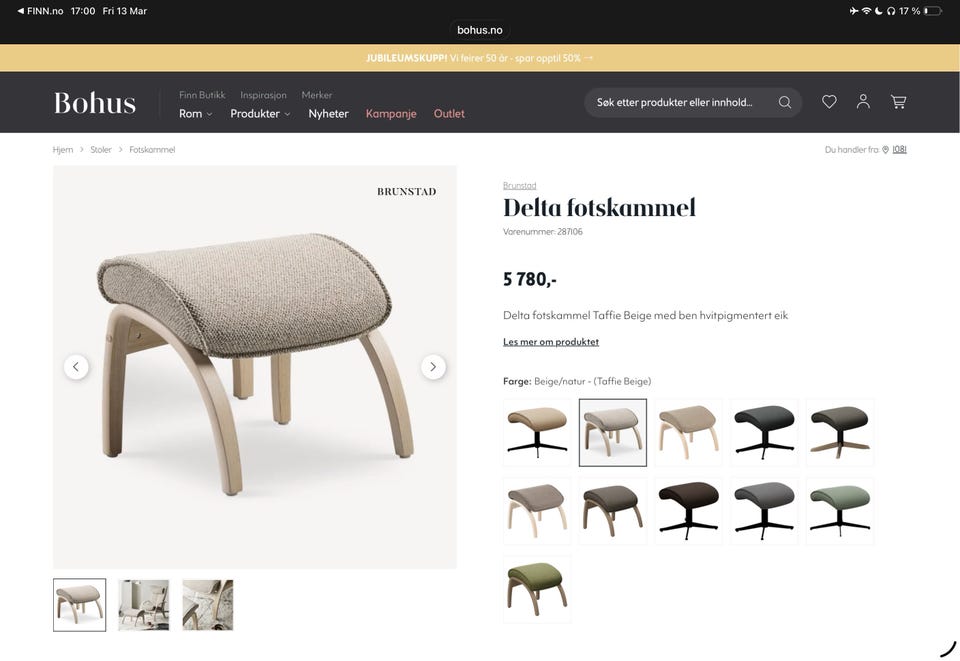Go back to FINN.no app
Viewport: 960px width, 661px height.
tap(40, 11)
